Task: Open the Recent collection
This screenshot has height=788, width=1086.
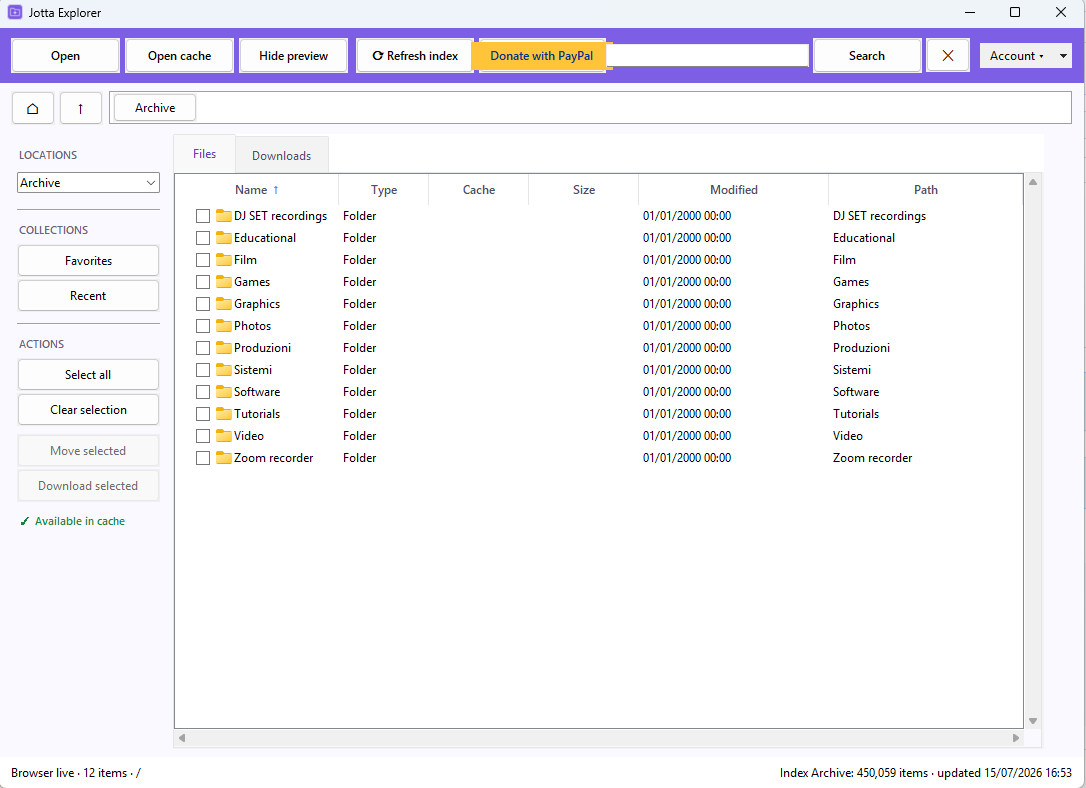Action: 88,296
